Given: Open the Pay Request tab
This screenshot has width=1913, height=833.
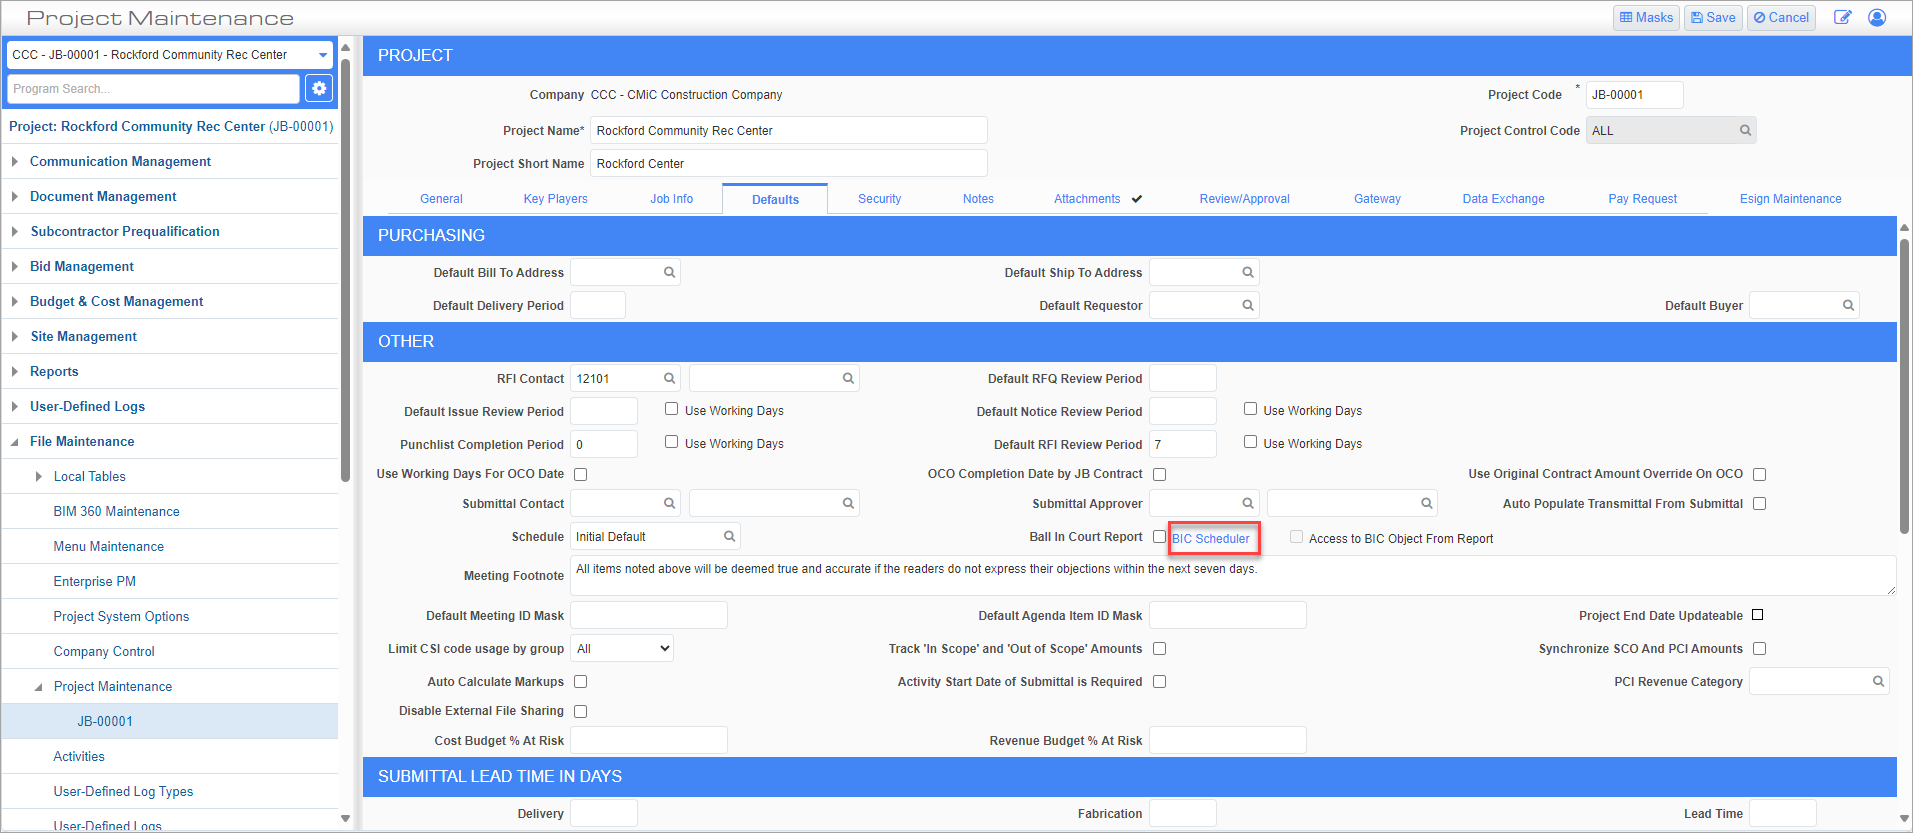Looking at the screenshot, I should (x=1642, y=199).
